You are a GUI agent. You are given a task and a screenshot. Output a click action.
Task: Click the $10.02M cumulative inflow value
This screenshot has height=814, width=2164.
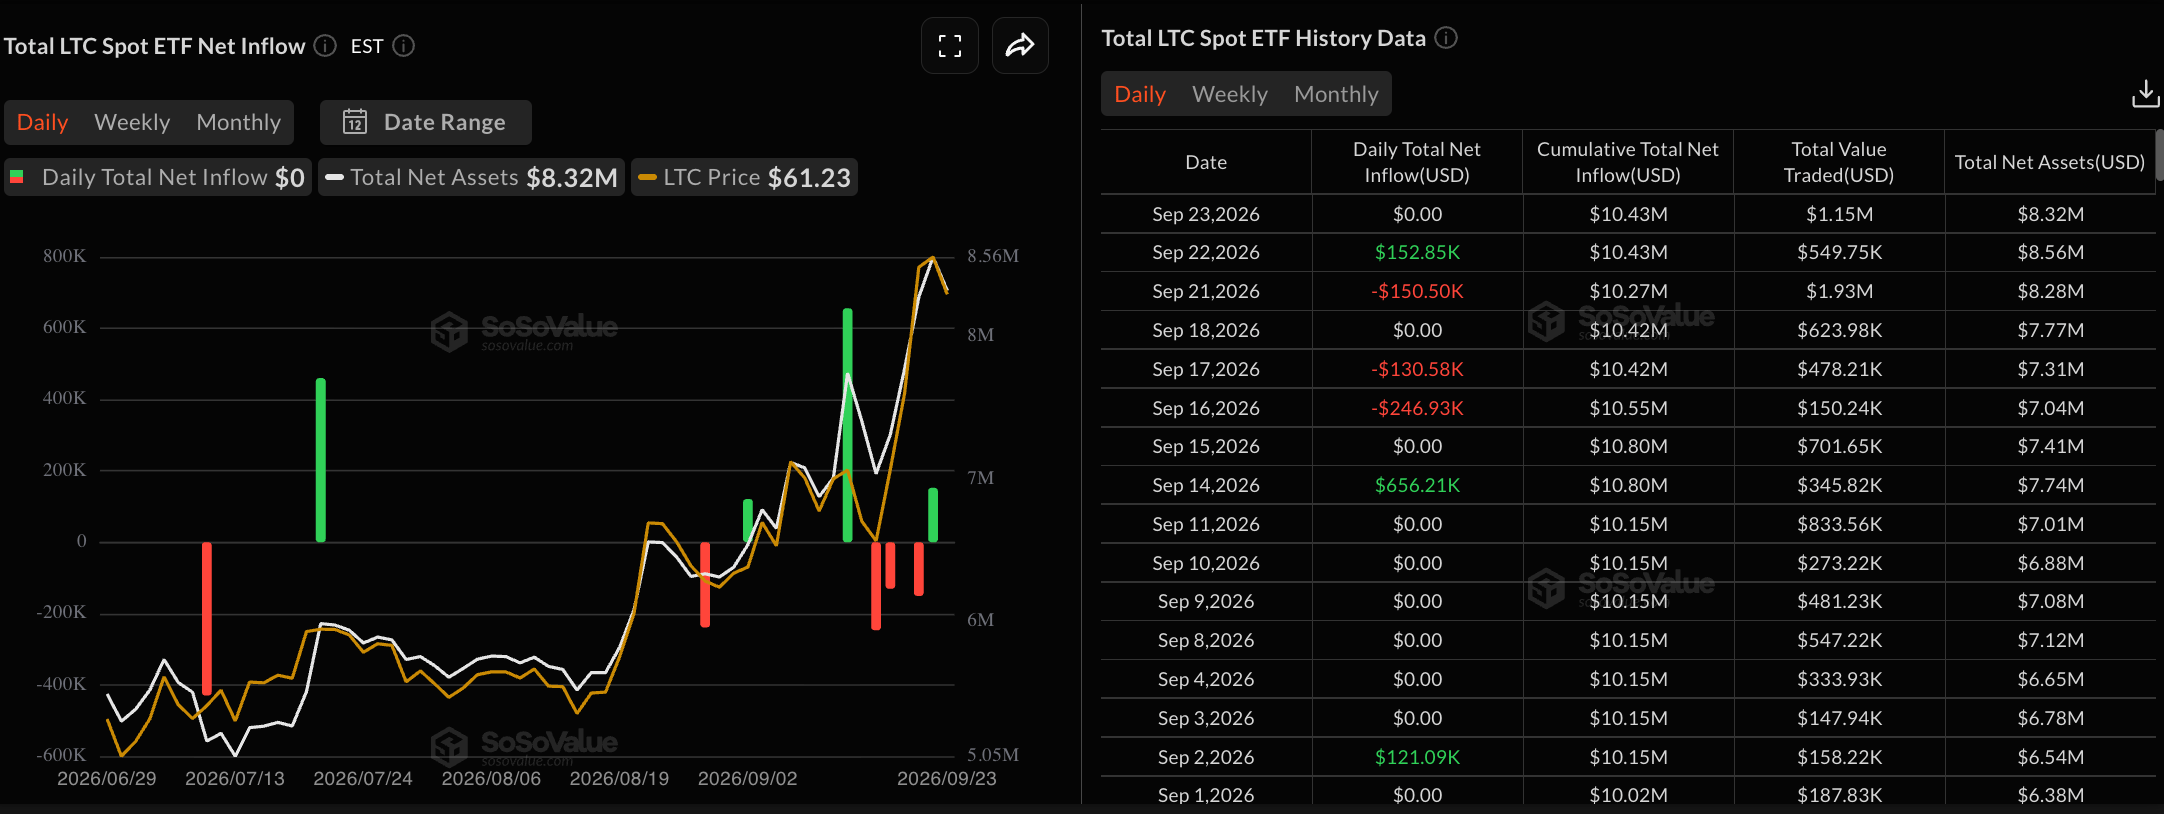(1628, 795)
